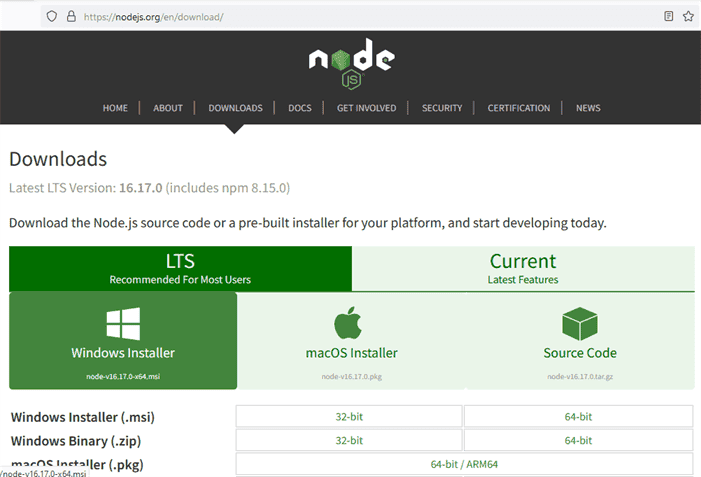The image size is (701, 477).
Task: Open the ABOUT page
Action: click(168, 108)
